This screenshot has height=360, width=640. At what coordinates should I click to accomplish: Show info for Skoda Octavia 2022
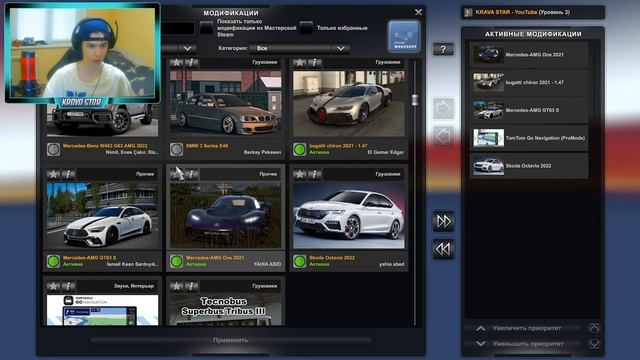click(314, 174)
